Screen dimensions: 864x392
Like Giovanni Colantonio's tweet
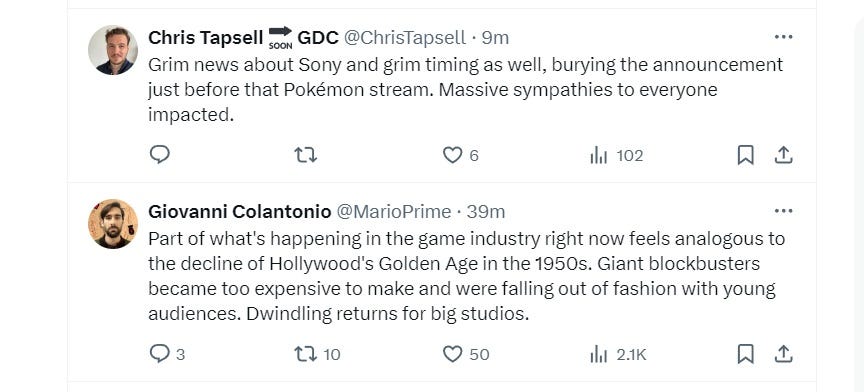[452, 354]
